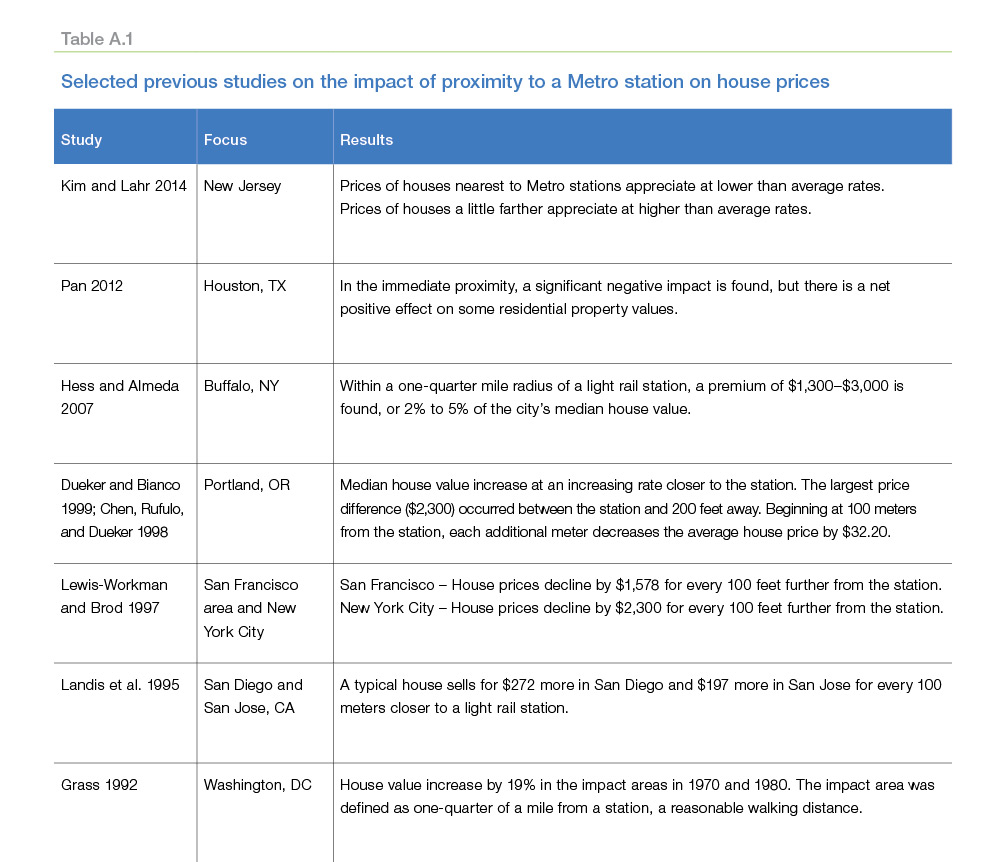
Task: Click the Washington, DC focus cell
Action: 258,785
